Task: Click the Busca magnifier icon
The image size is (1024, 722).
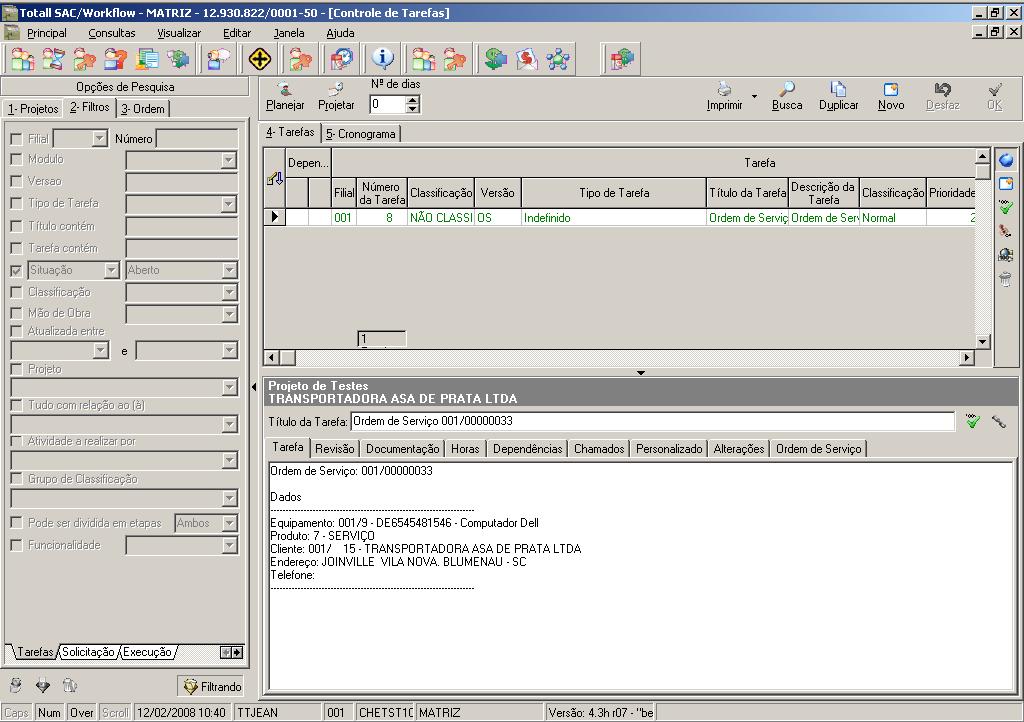Action: [x=787, y=89]
